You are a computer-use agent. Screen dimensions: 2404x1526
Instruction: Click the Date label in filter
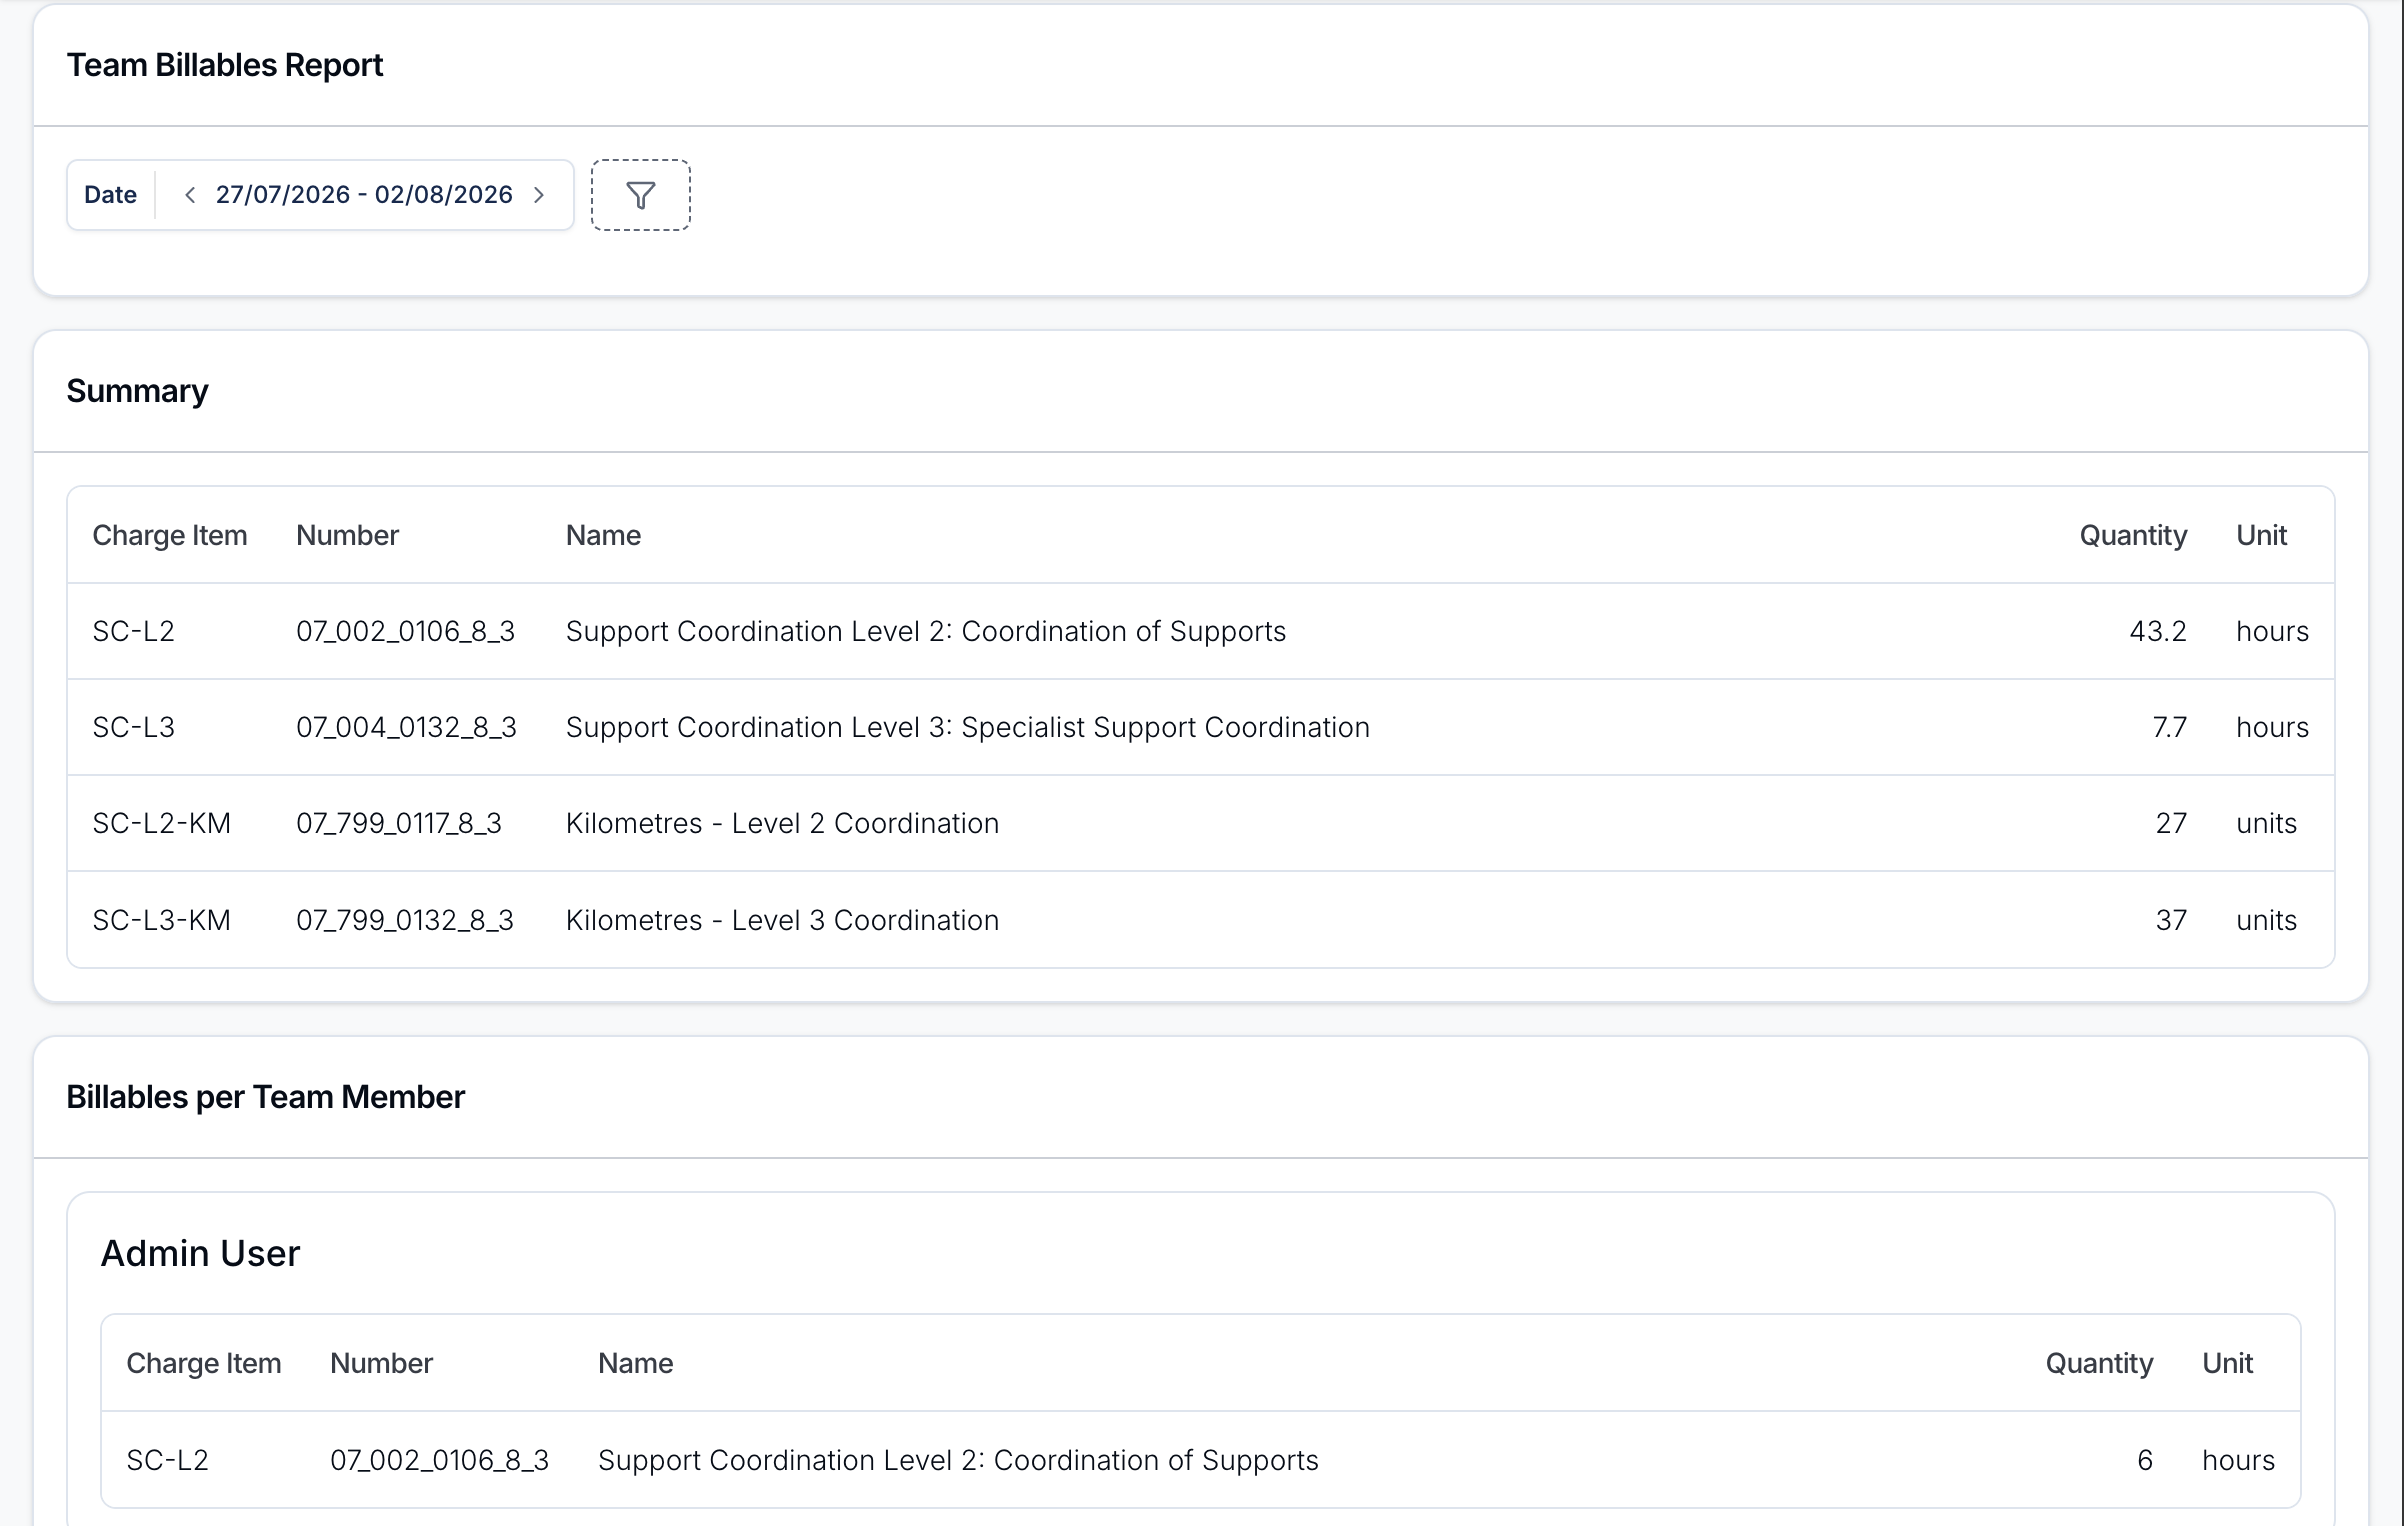(x=110, y=195)
